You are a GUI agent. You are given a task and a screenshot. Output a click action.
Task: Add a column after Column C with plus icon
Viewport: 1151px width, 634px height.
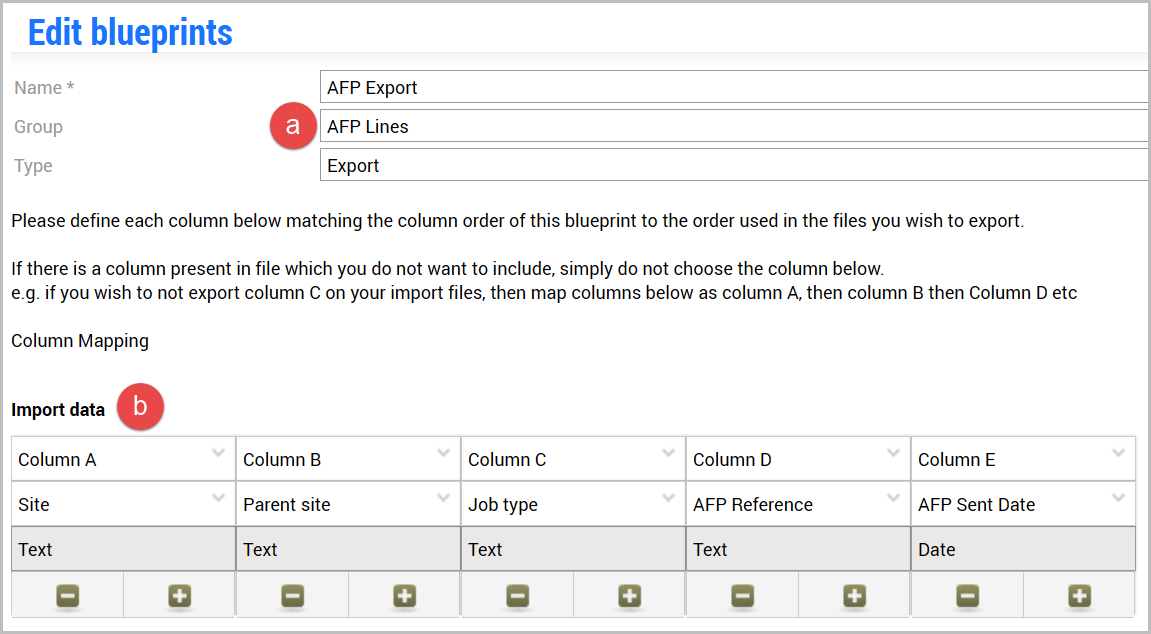(630, 596)
